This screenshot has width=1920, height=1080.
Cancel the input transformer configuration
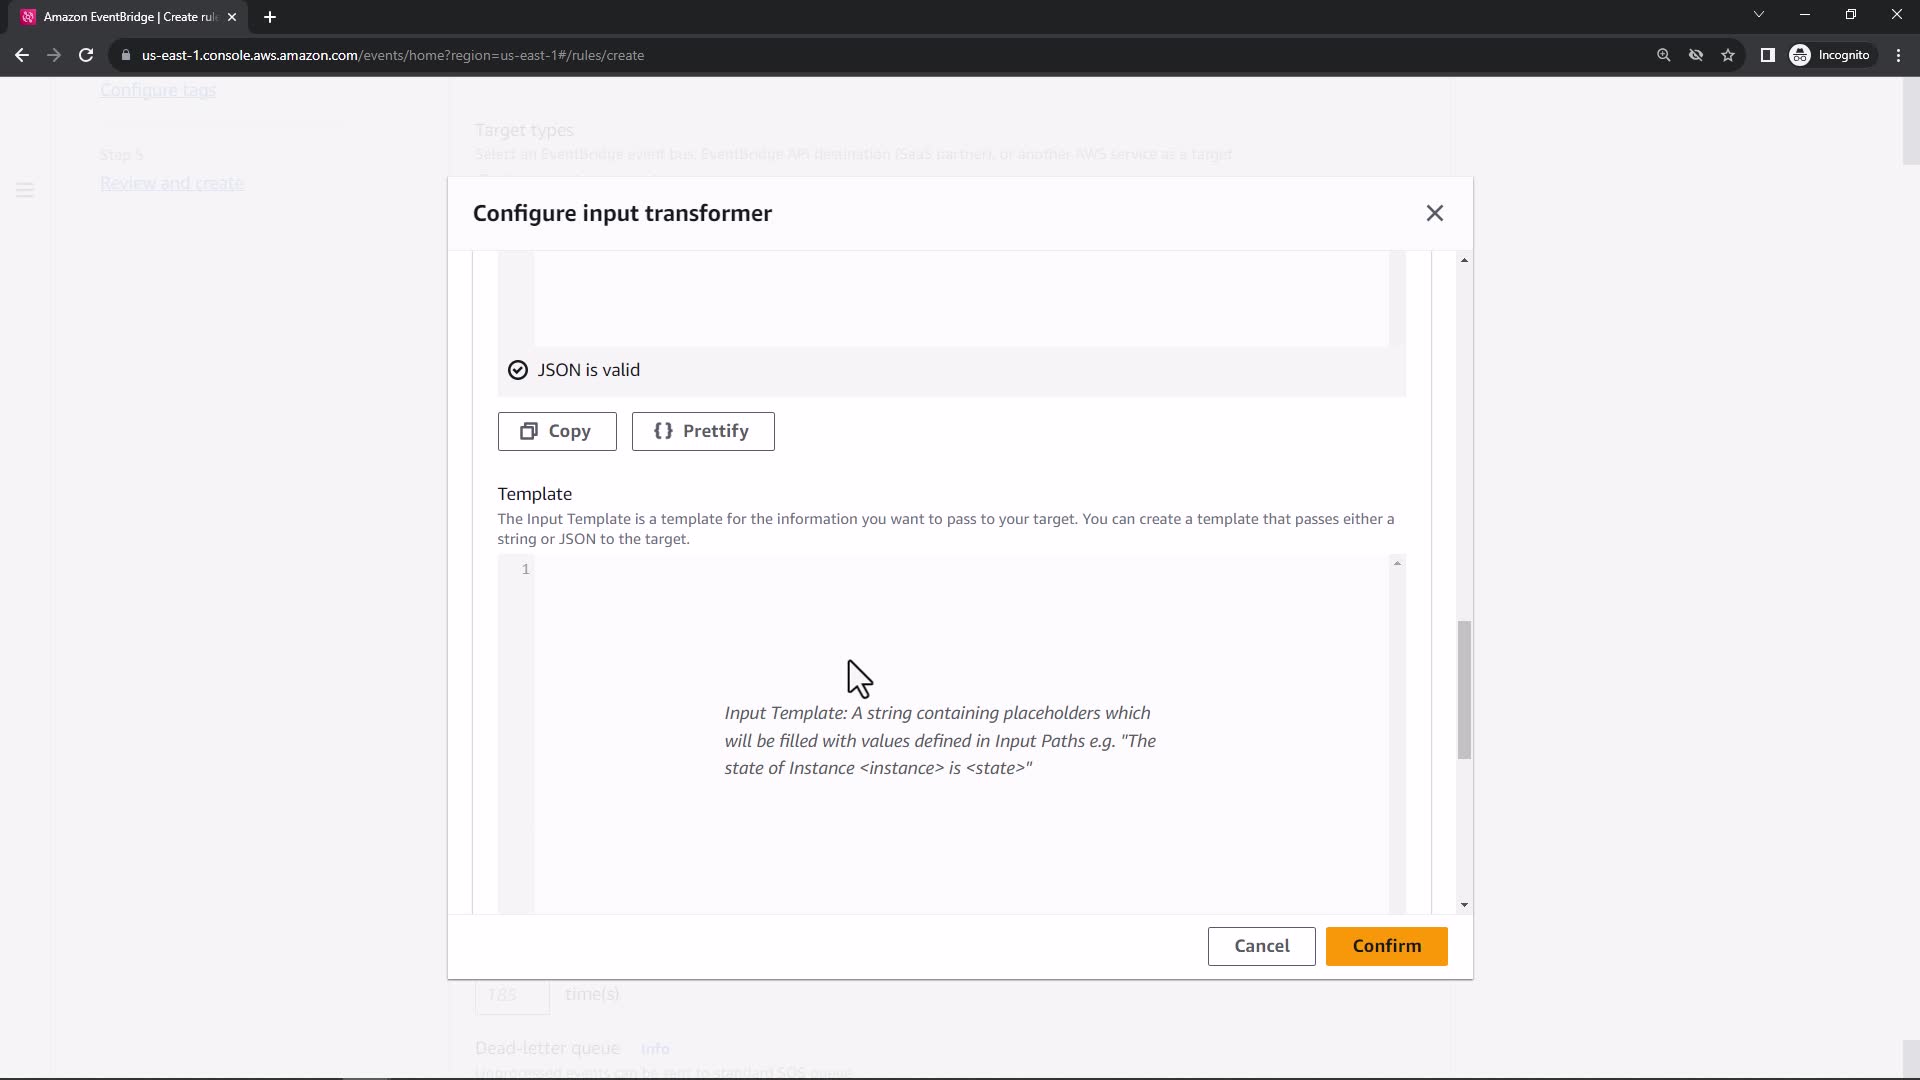[x=1261, y=946]
